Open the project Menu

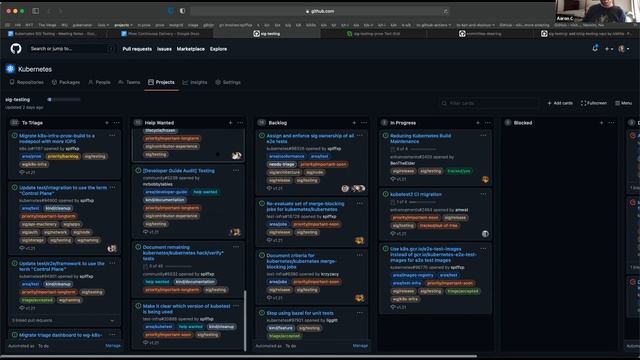tap(624, 103)
